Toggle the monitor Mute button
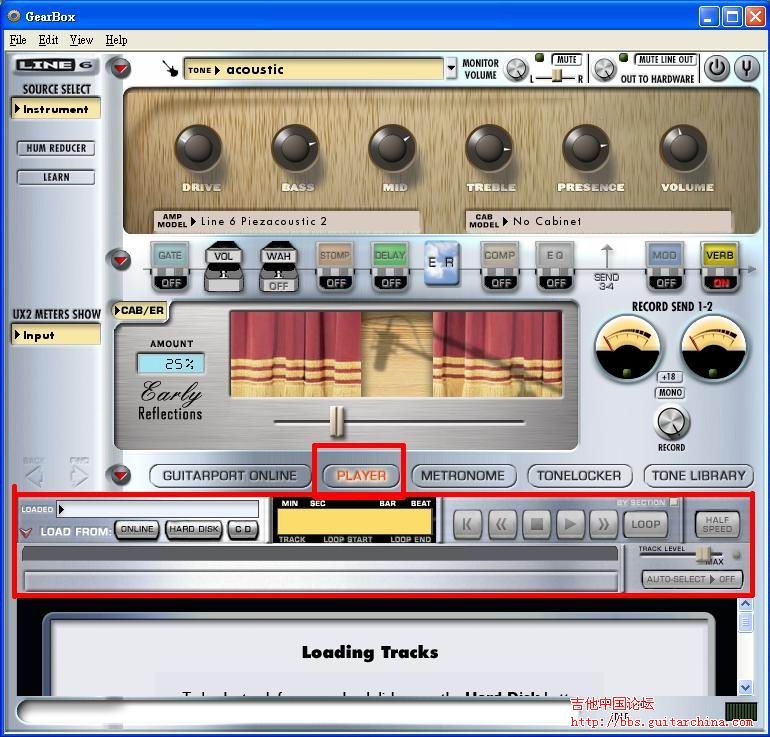Image resolution: width=770 pixels, height=737 pixels. [x=567, y=60]
